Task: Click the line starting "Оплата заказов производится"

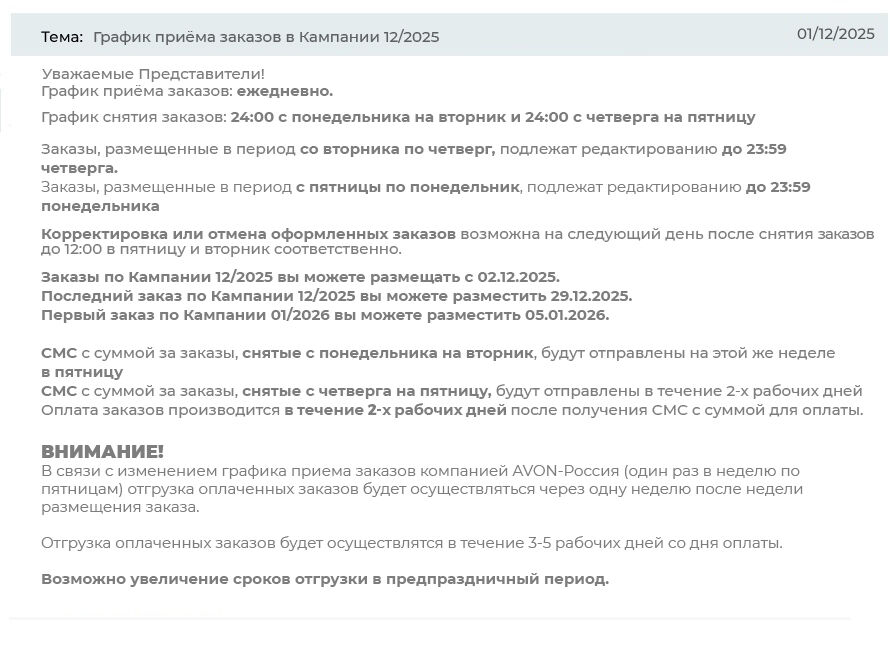Action: (x=451, y=410)
